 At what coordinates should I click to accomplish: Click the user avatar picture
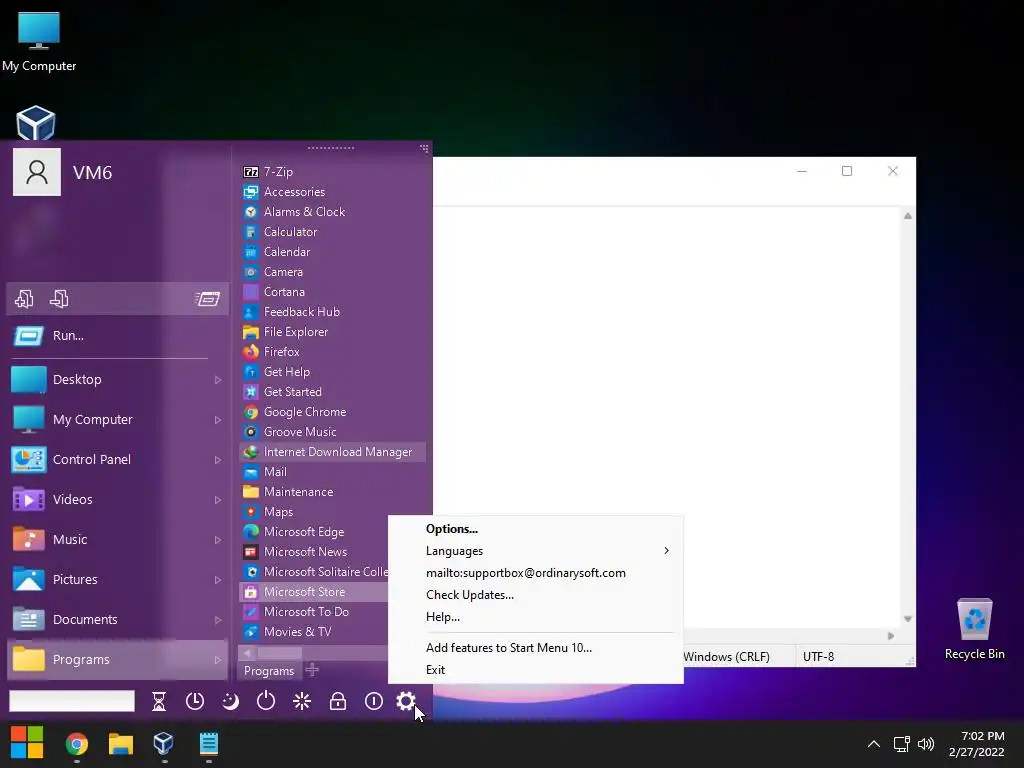coord(37,172)
